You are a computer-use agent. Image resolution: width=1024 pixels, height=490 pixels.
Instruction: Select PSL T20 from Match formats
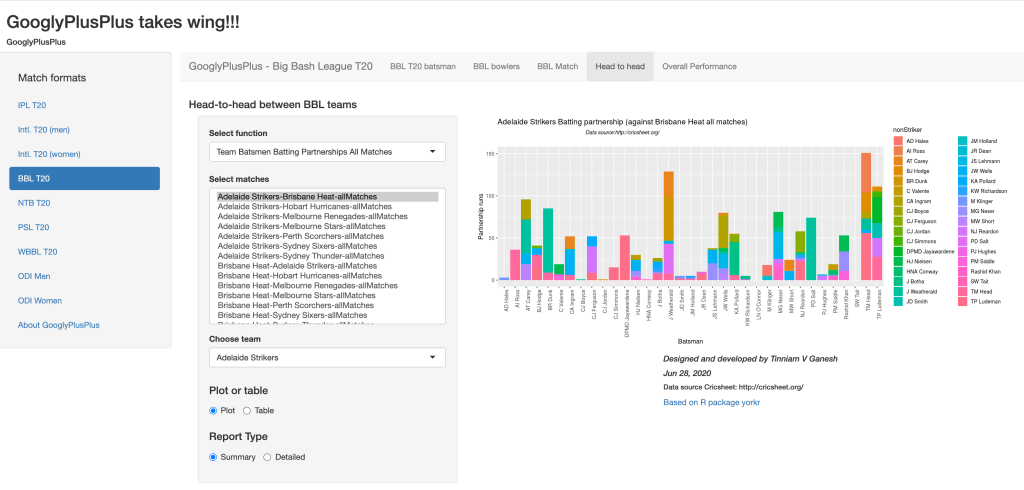pyautogui.click(x=33, y=227)
